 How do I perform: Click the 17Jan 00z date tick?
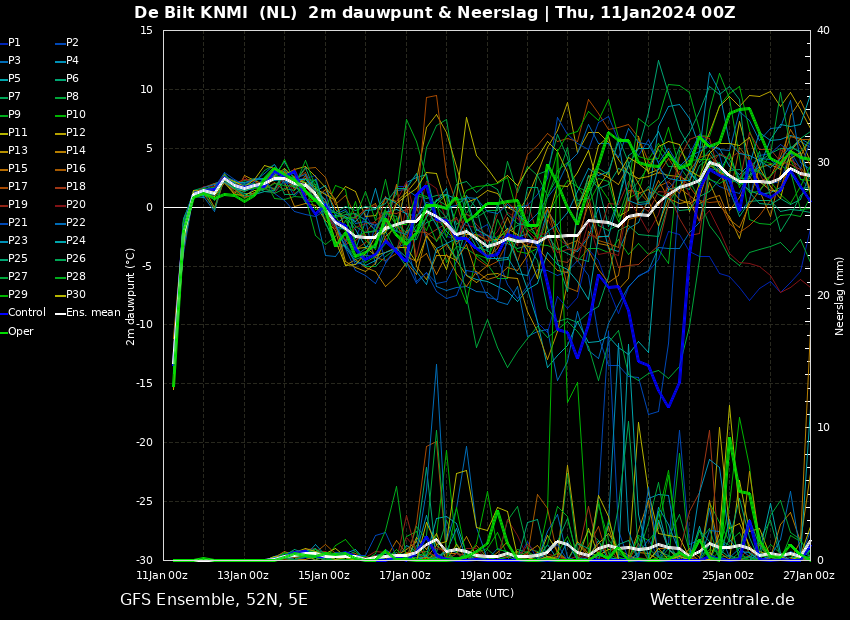[x=404, y=576]
